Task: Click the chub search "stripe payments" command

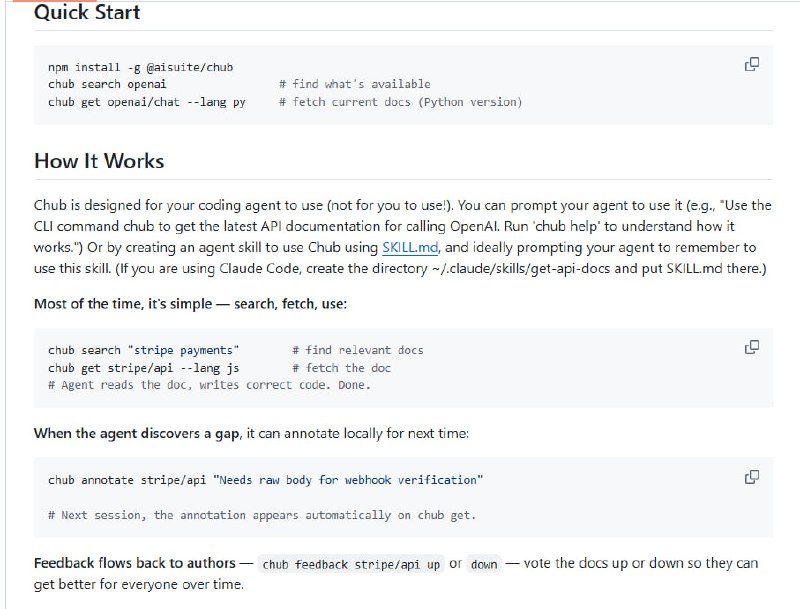Action: 143,350
